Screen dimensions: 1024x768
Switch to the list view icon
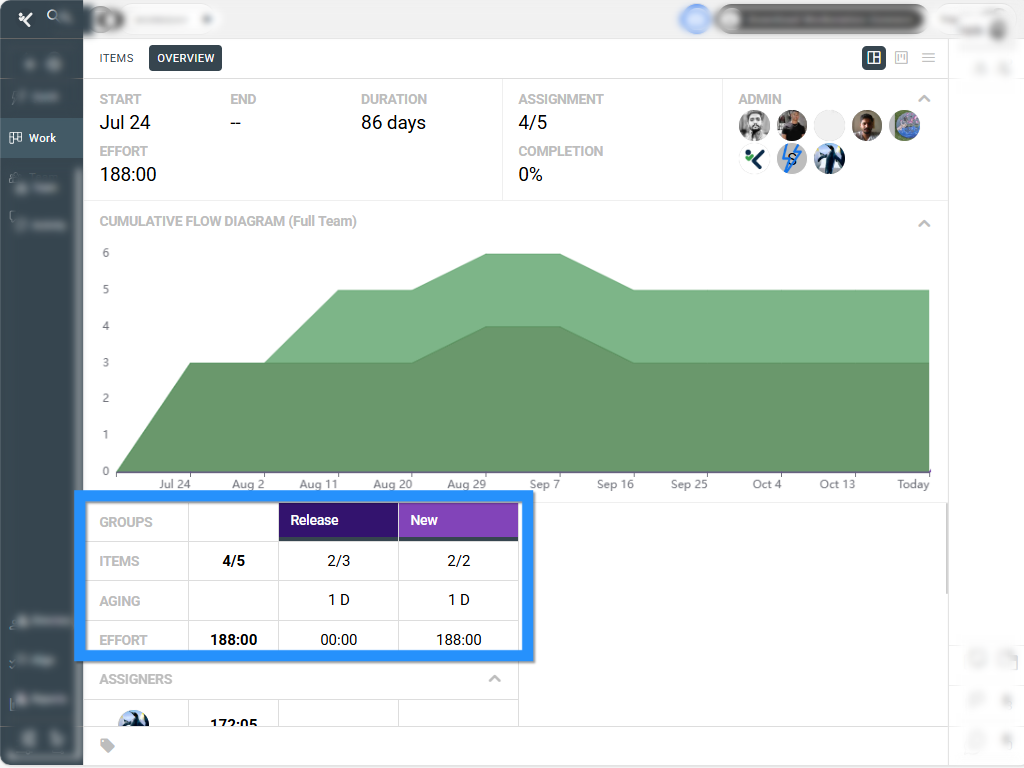[x=928, y=58]
